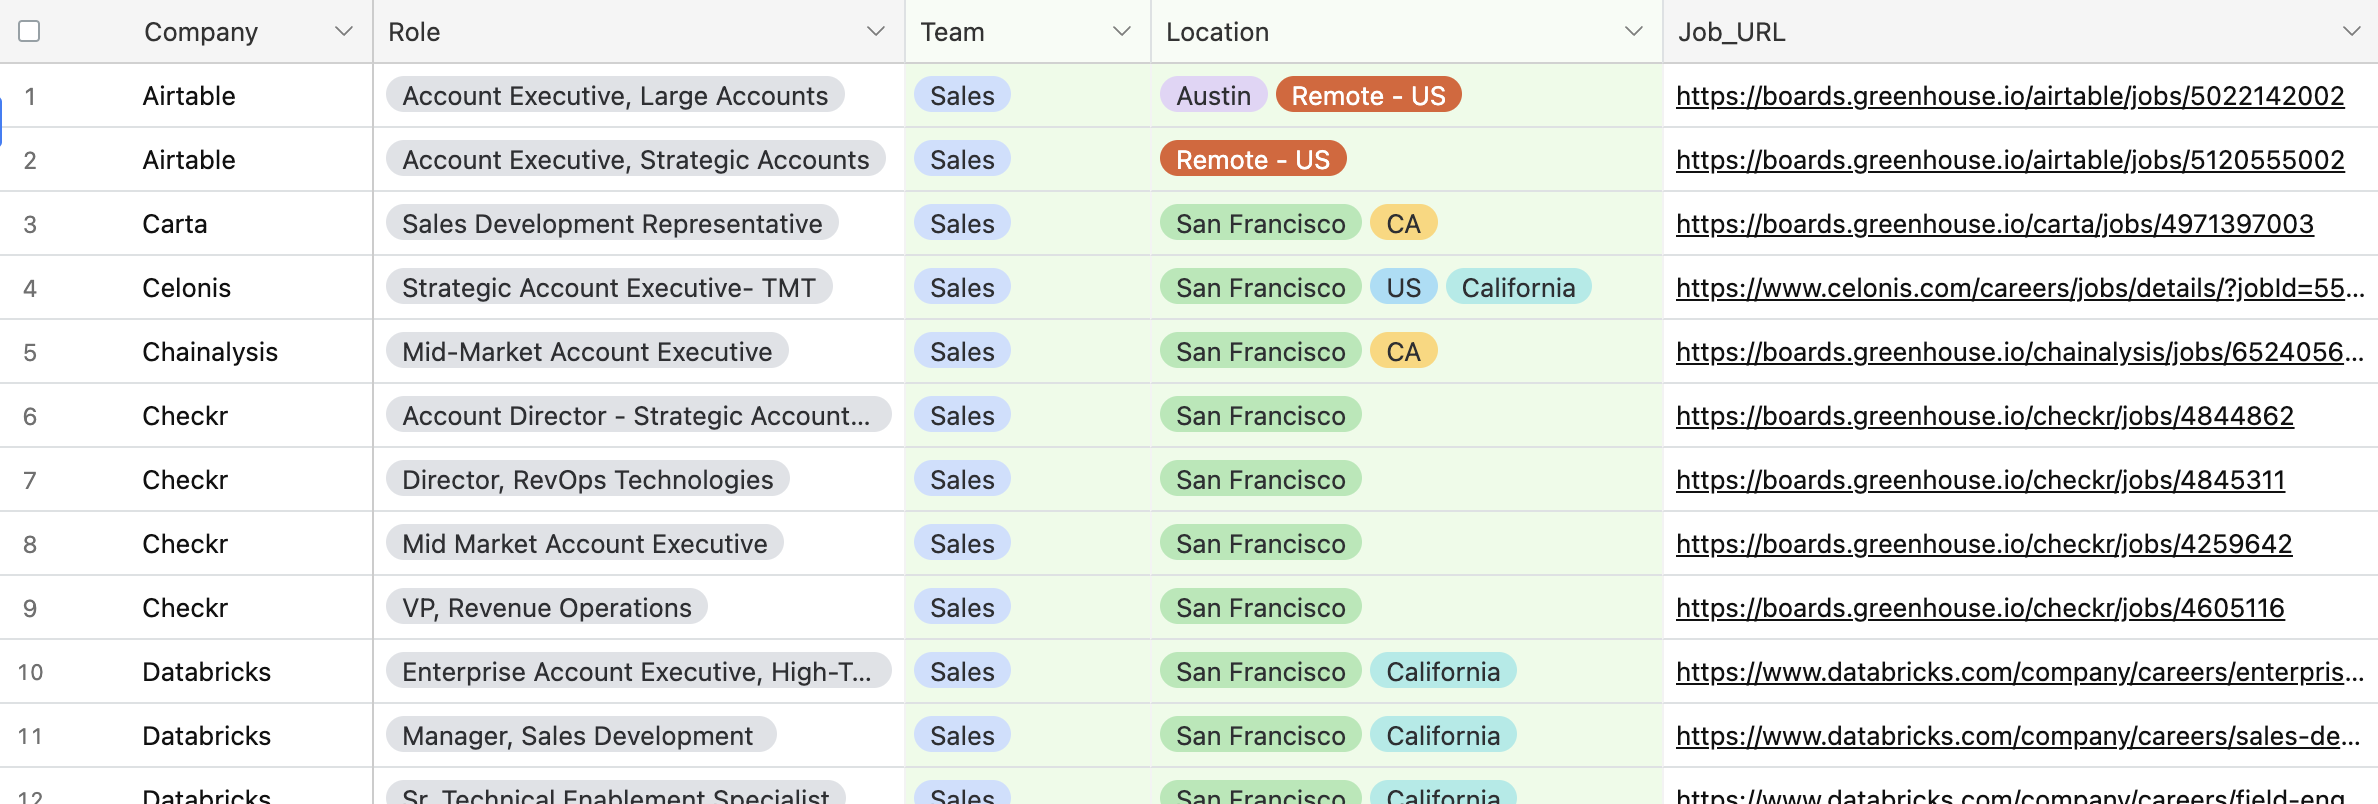
Task: Click Checkr company cell in row 6
Action: [185, 416]
